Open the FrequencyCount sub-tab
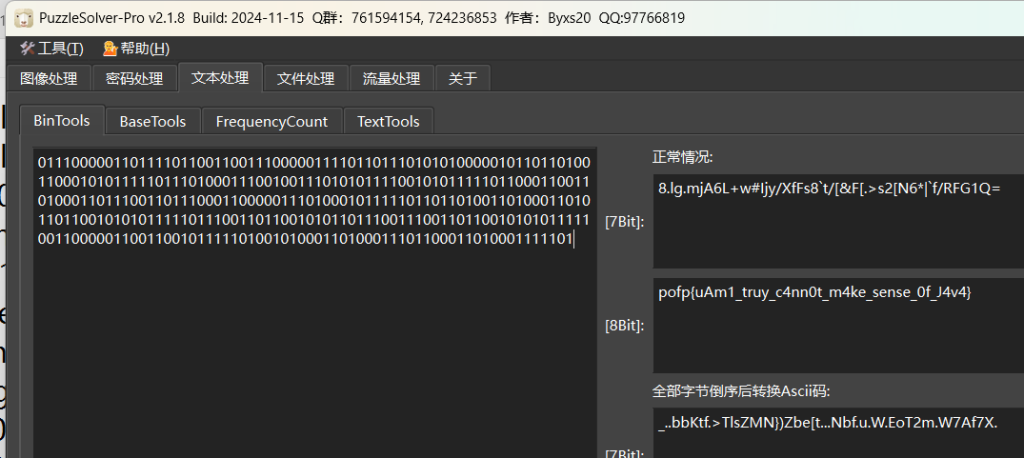This screenshot has height=458, width=1024. pyautogui.click(x=272, y=122)
